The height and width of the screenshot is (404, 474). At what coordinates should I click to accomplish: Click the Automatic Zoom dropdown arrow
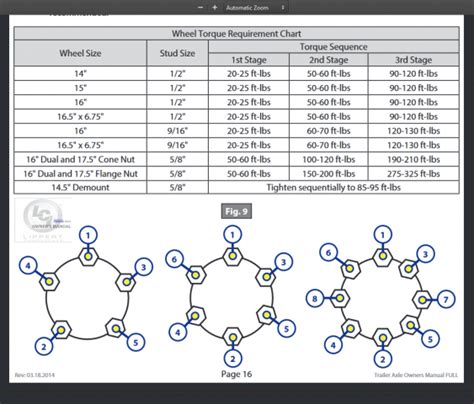coord(283,7)
